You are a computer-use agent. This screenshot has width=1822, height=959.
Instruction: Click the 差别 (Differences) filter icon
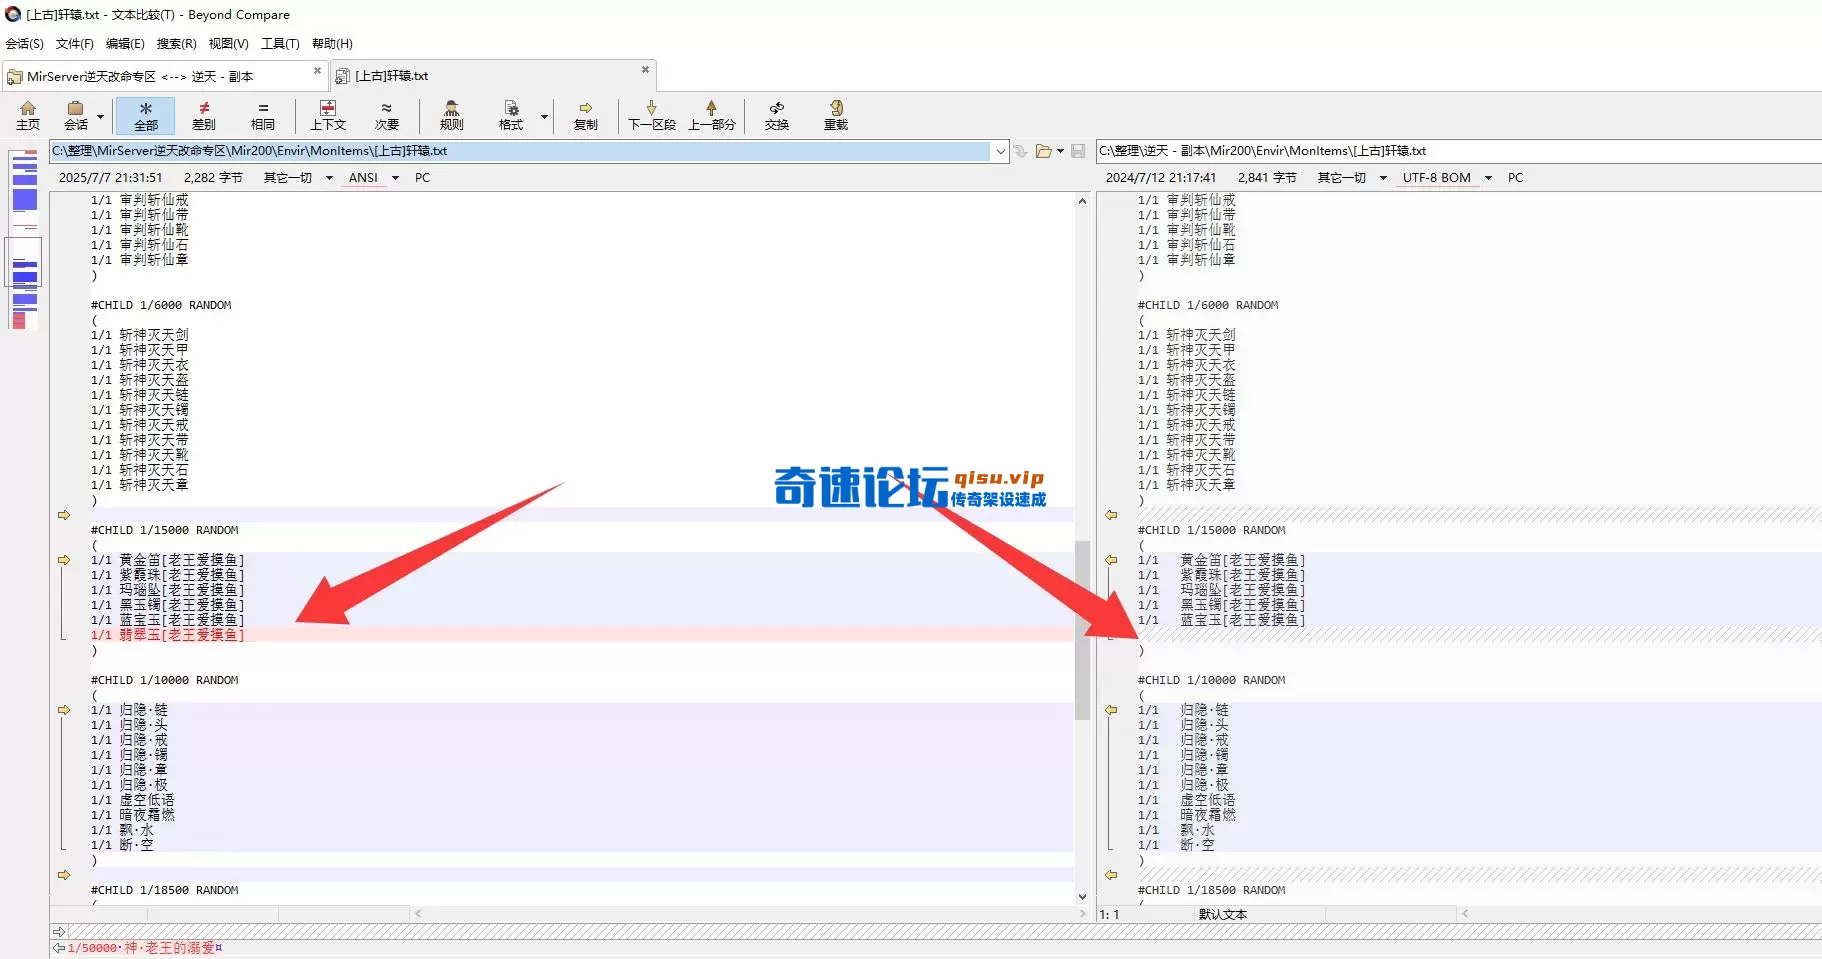[x=205, y=115]
